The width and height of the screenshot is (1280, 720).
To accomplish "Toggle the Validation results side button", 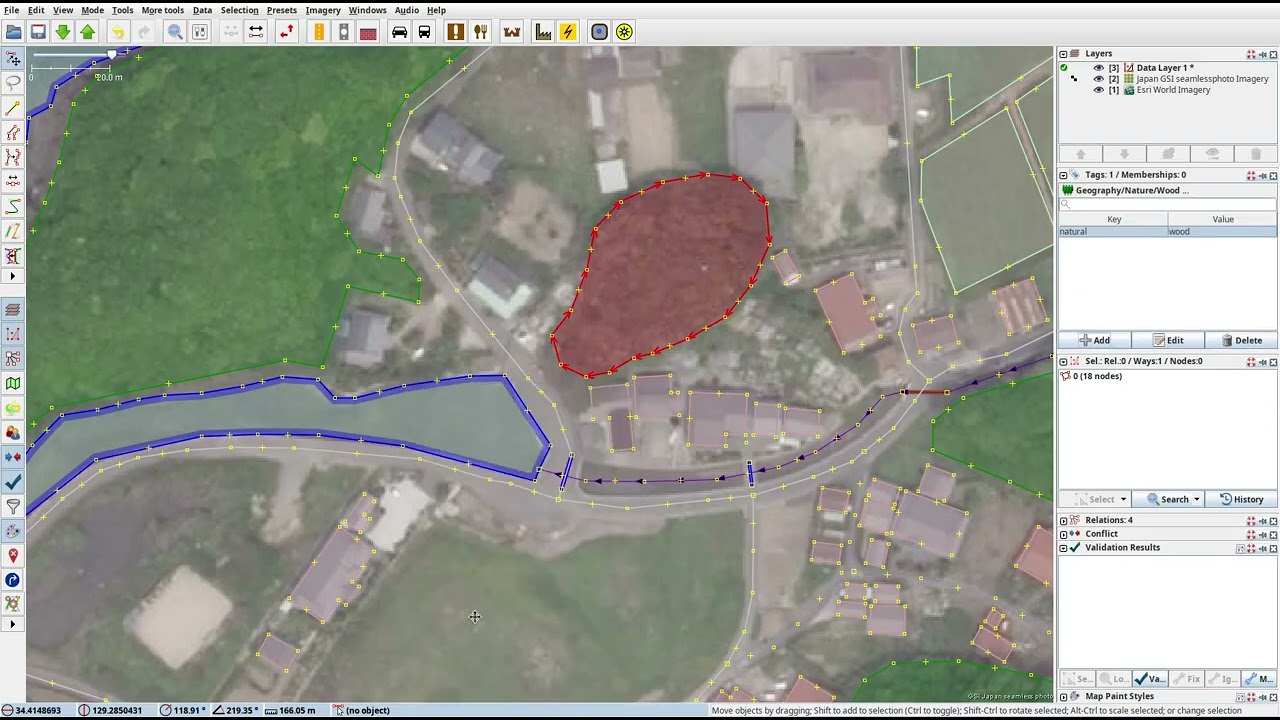I will click(x=12, y=482).
